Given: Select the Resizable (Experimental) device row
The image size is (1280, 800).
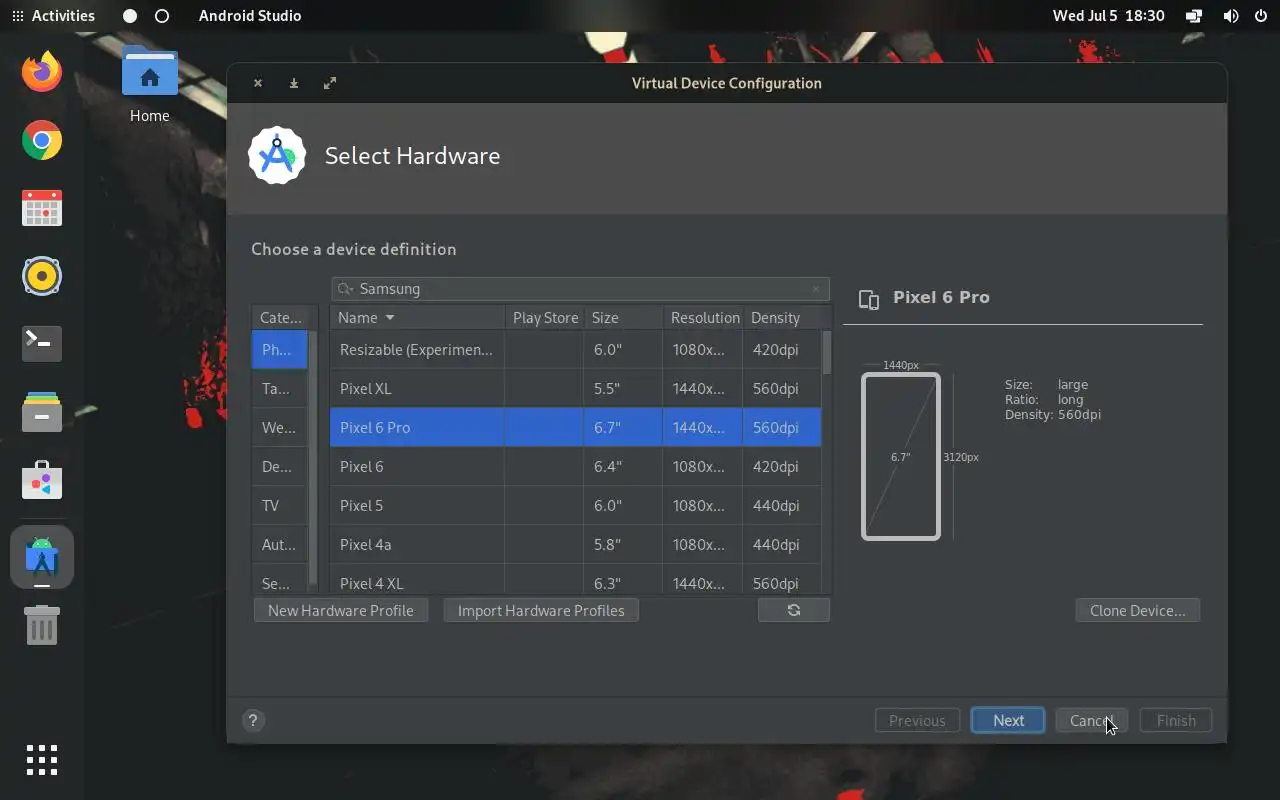Looking at the screenshot, I should pyautogui.click(x=576, y=349).
